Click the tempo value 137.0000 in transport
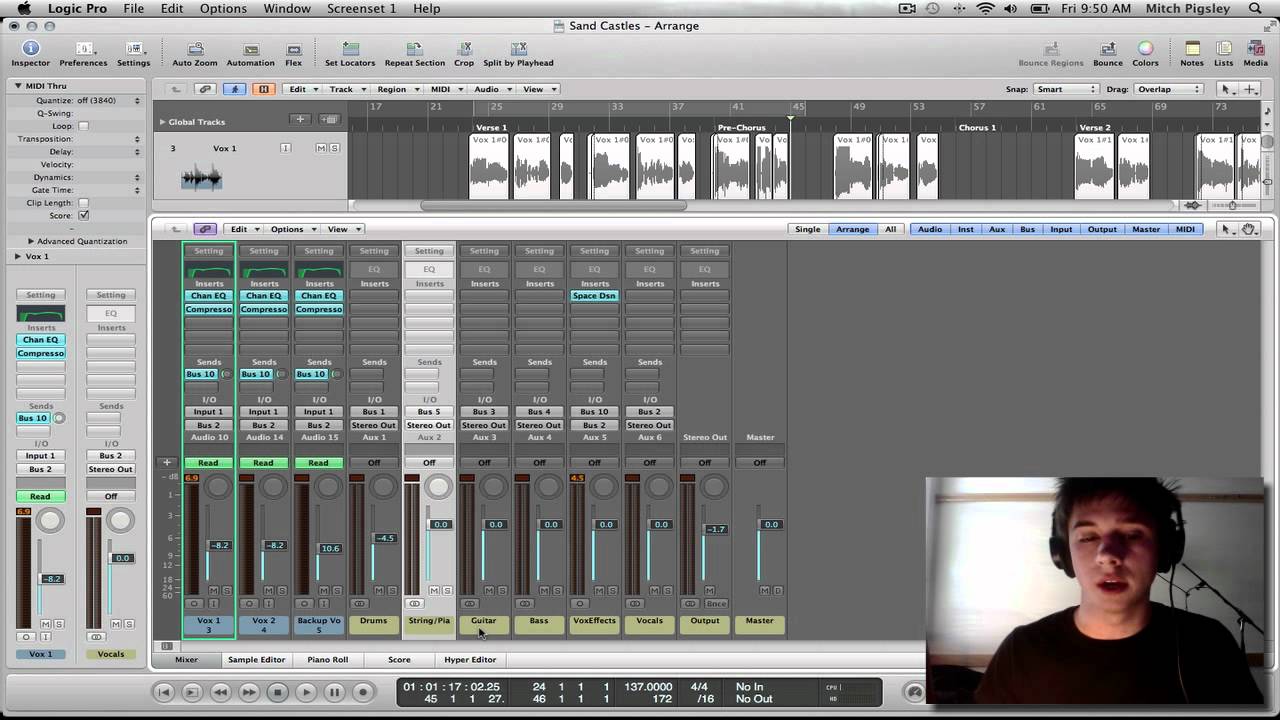Viewport: 1280px width, 720px height. pyautogui.click(x=648, y=687)
